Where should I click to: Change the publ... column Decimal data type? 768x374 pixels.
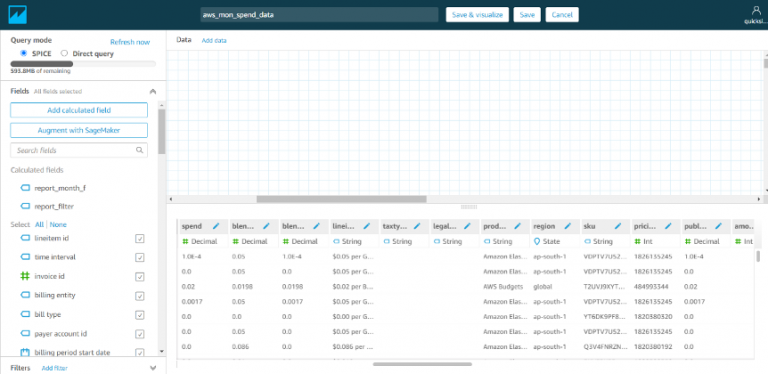702,241
